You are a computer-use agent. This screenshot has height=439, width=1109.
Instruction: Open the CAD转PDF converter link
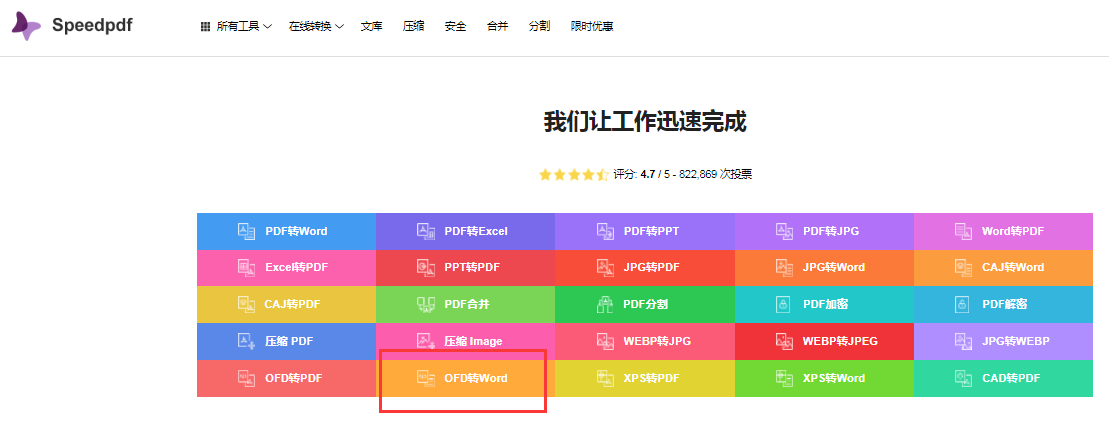click(1003, 378)
